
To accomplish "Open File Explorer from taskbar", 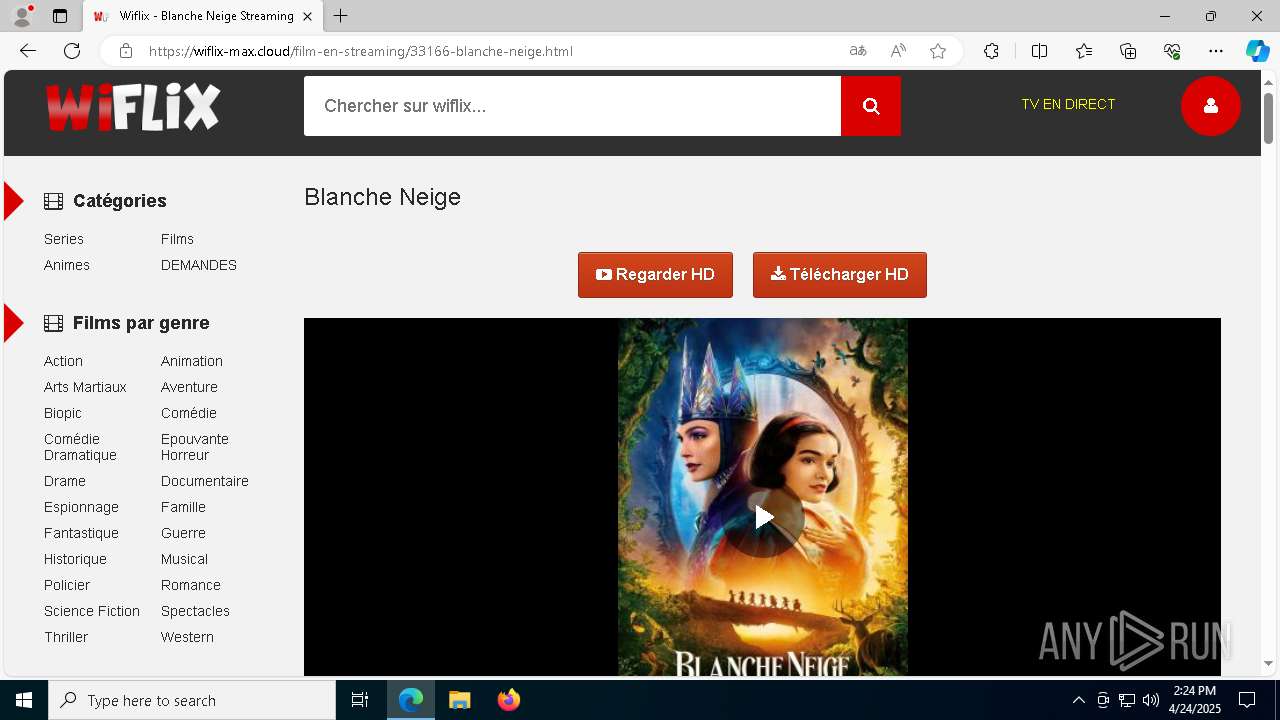I will [459, 700].
